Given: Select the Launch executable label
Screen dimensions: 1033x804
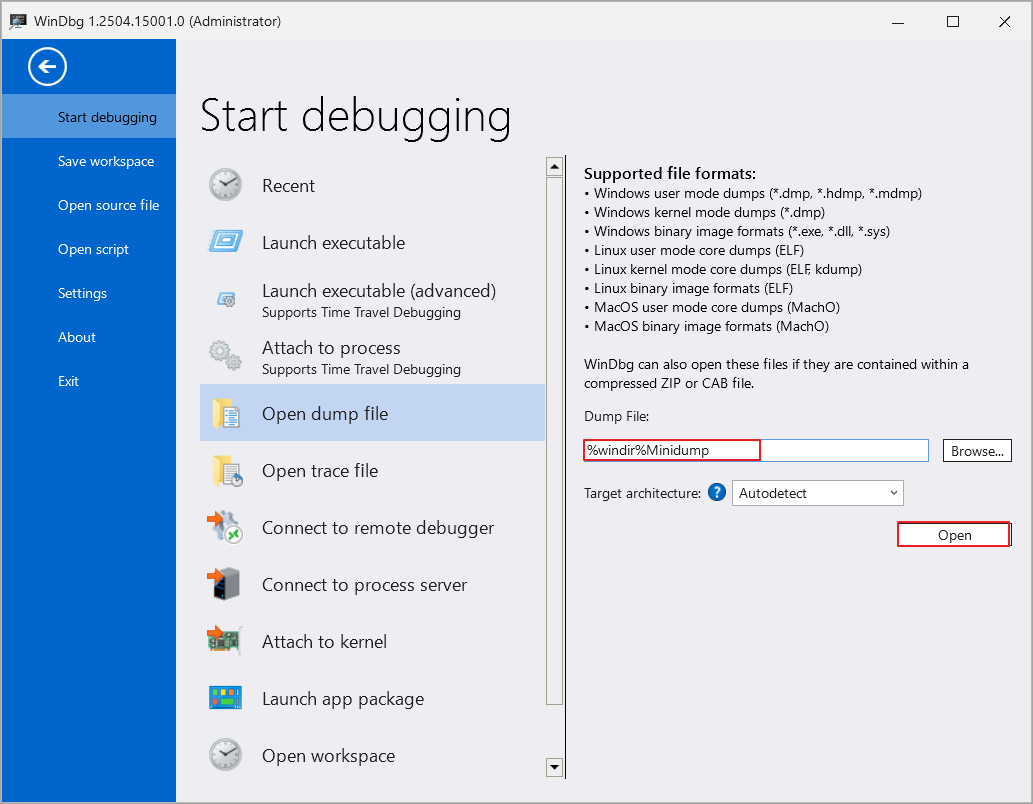Looking at the screenshot, I should click(x=333, y=243).
